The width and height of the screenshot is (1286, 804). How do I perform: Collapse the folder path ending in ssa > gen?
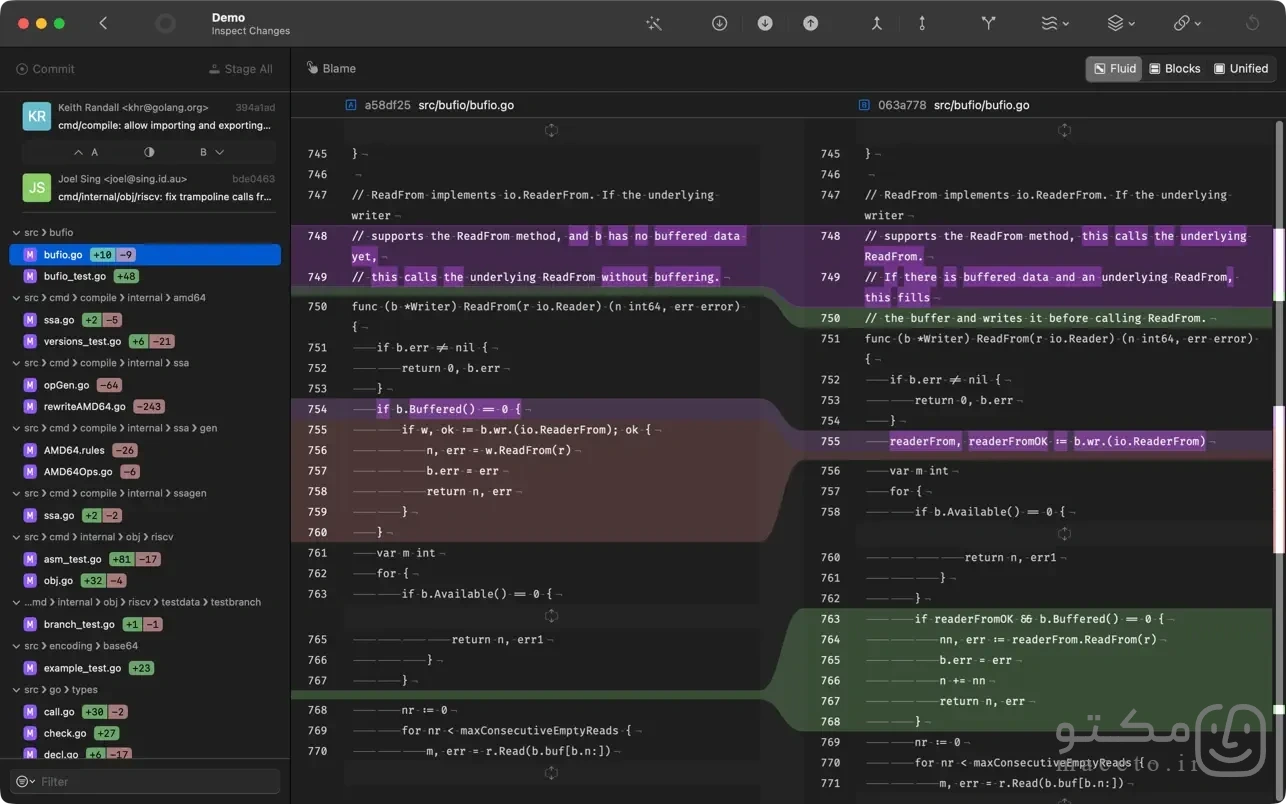click(17, 428)
